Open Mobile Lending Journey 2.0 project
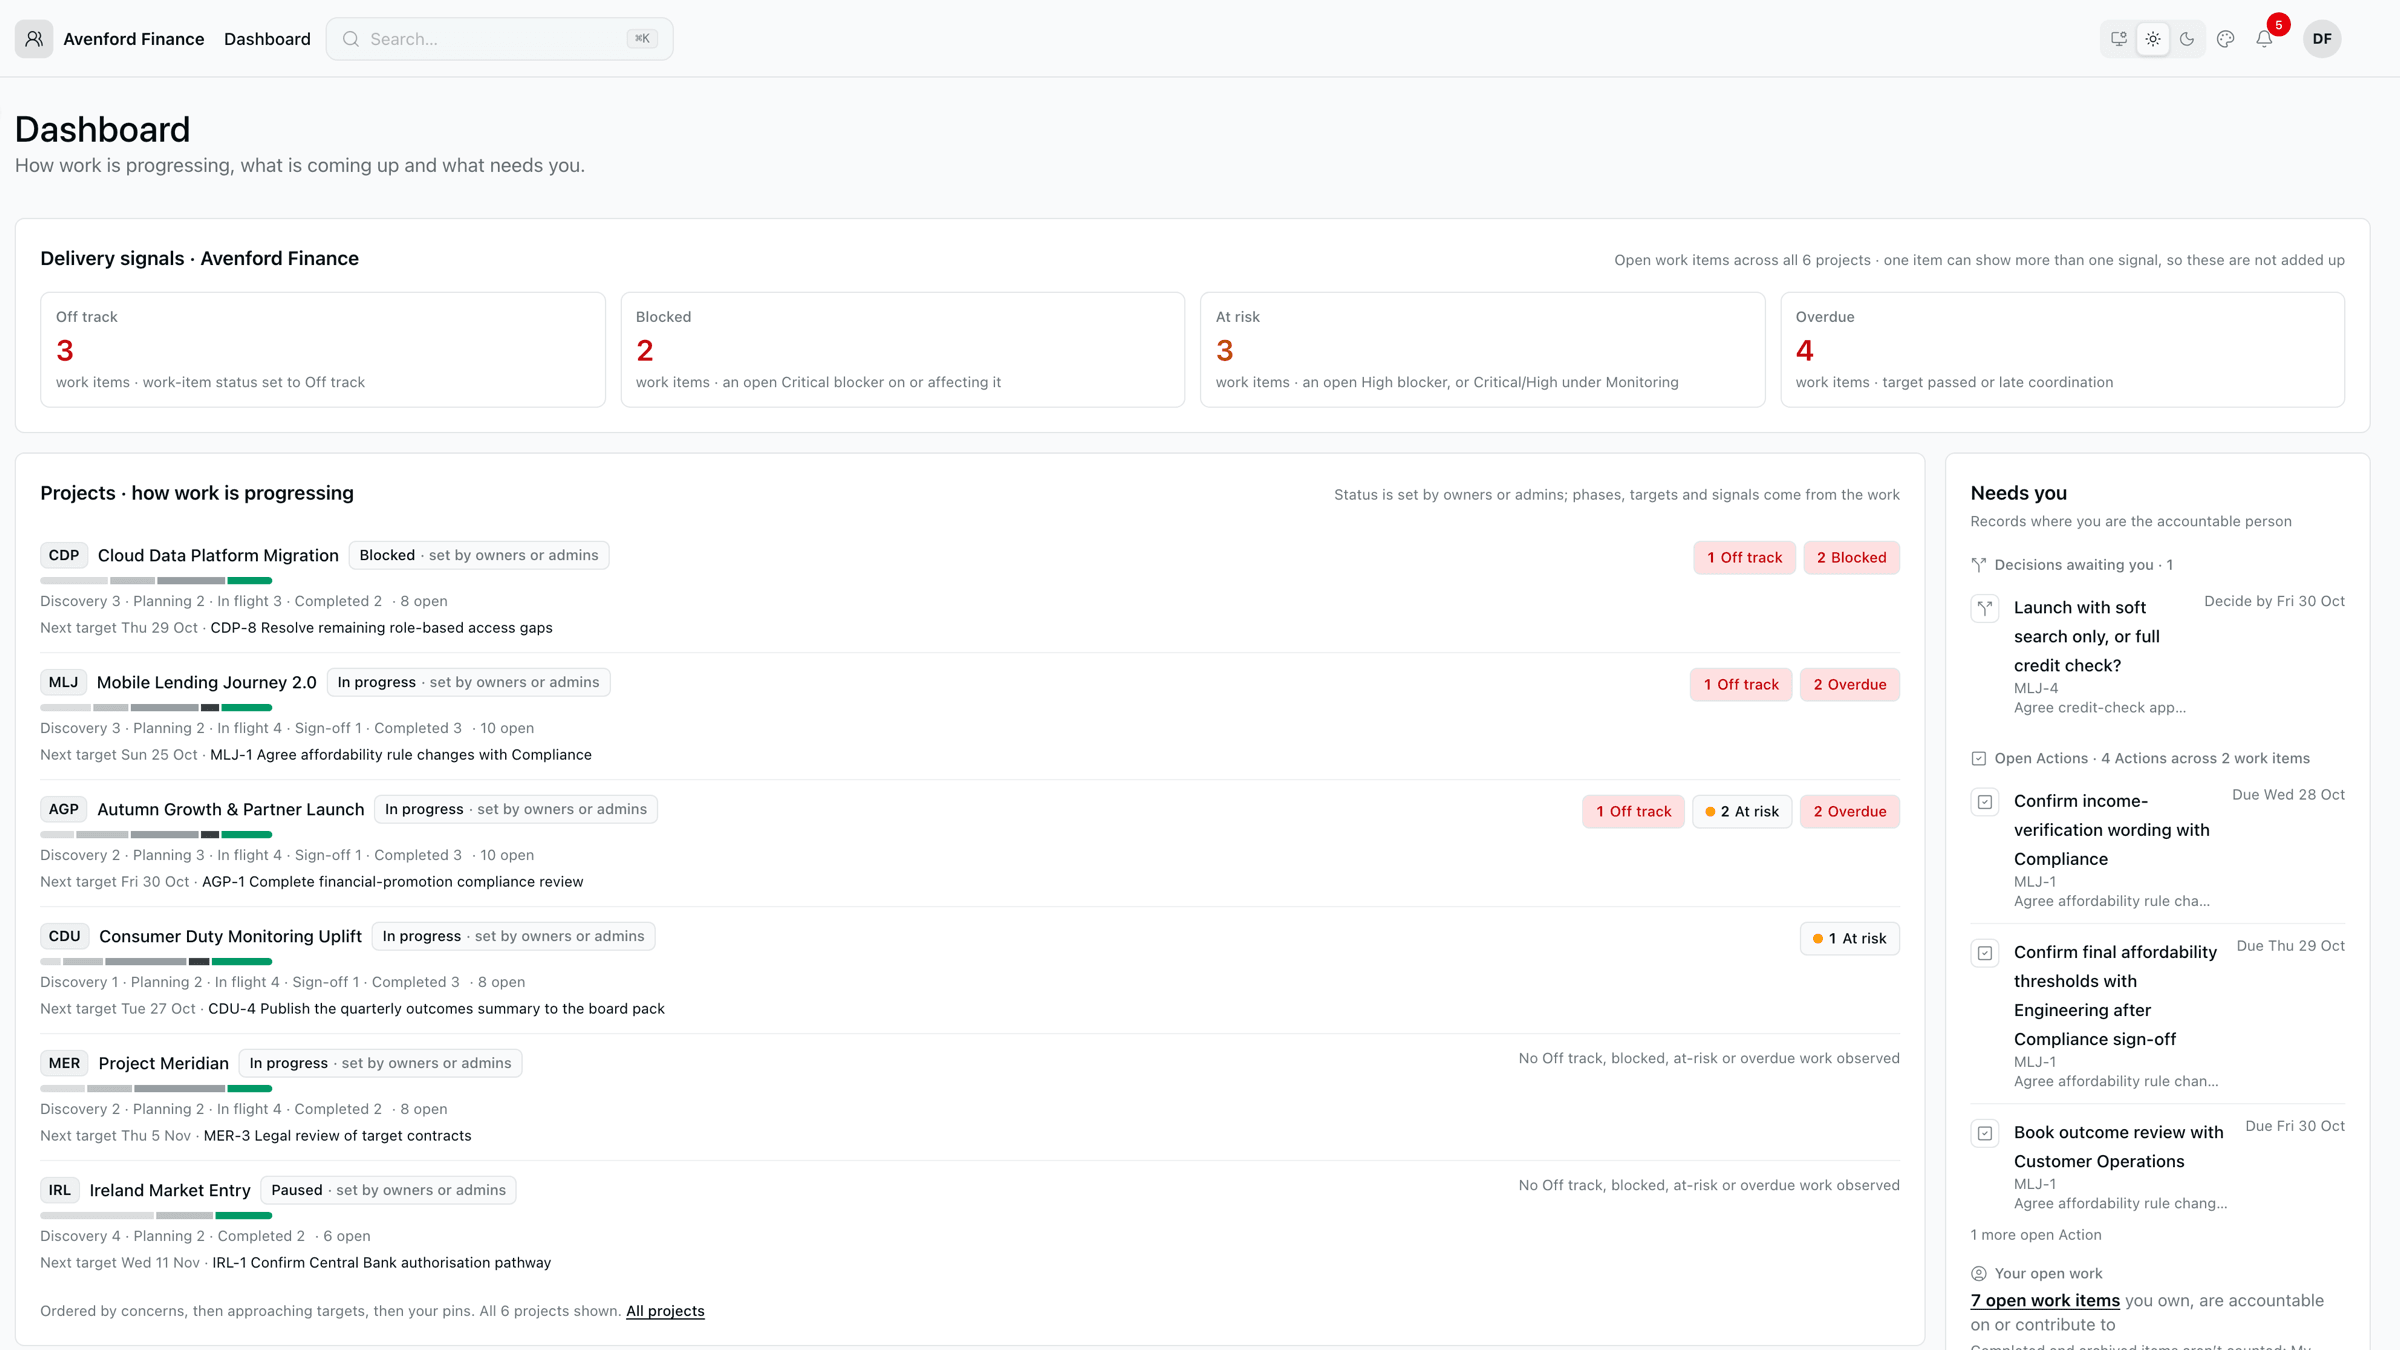Image resolution: width=2400 pixels, height=1350 pixels. click(206, 683)
